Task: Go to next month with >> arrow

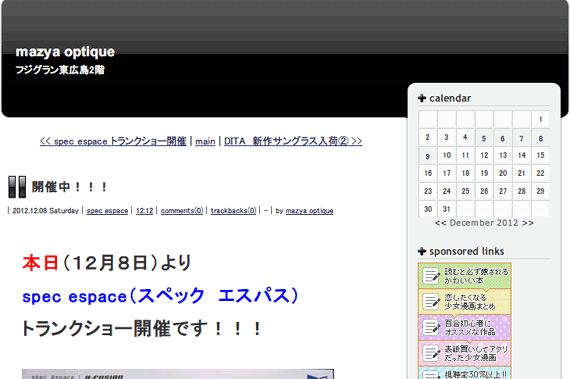Action: click(x=528, y=223)
